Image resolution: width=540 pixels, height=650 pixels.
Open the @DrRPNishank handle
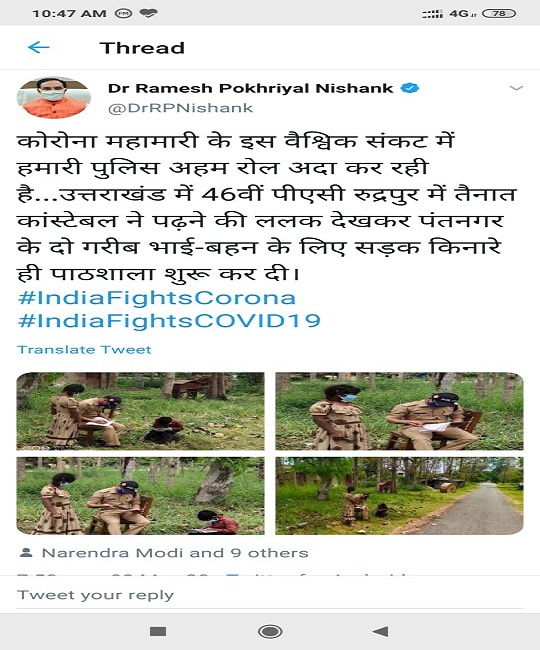pyautogui.click(x=180, y=108)
